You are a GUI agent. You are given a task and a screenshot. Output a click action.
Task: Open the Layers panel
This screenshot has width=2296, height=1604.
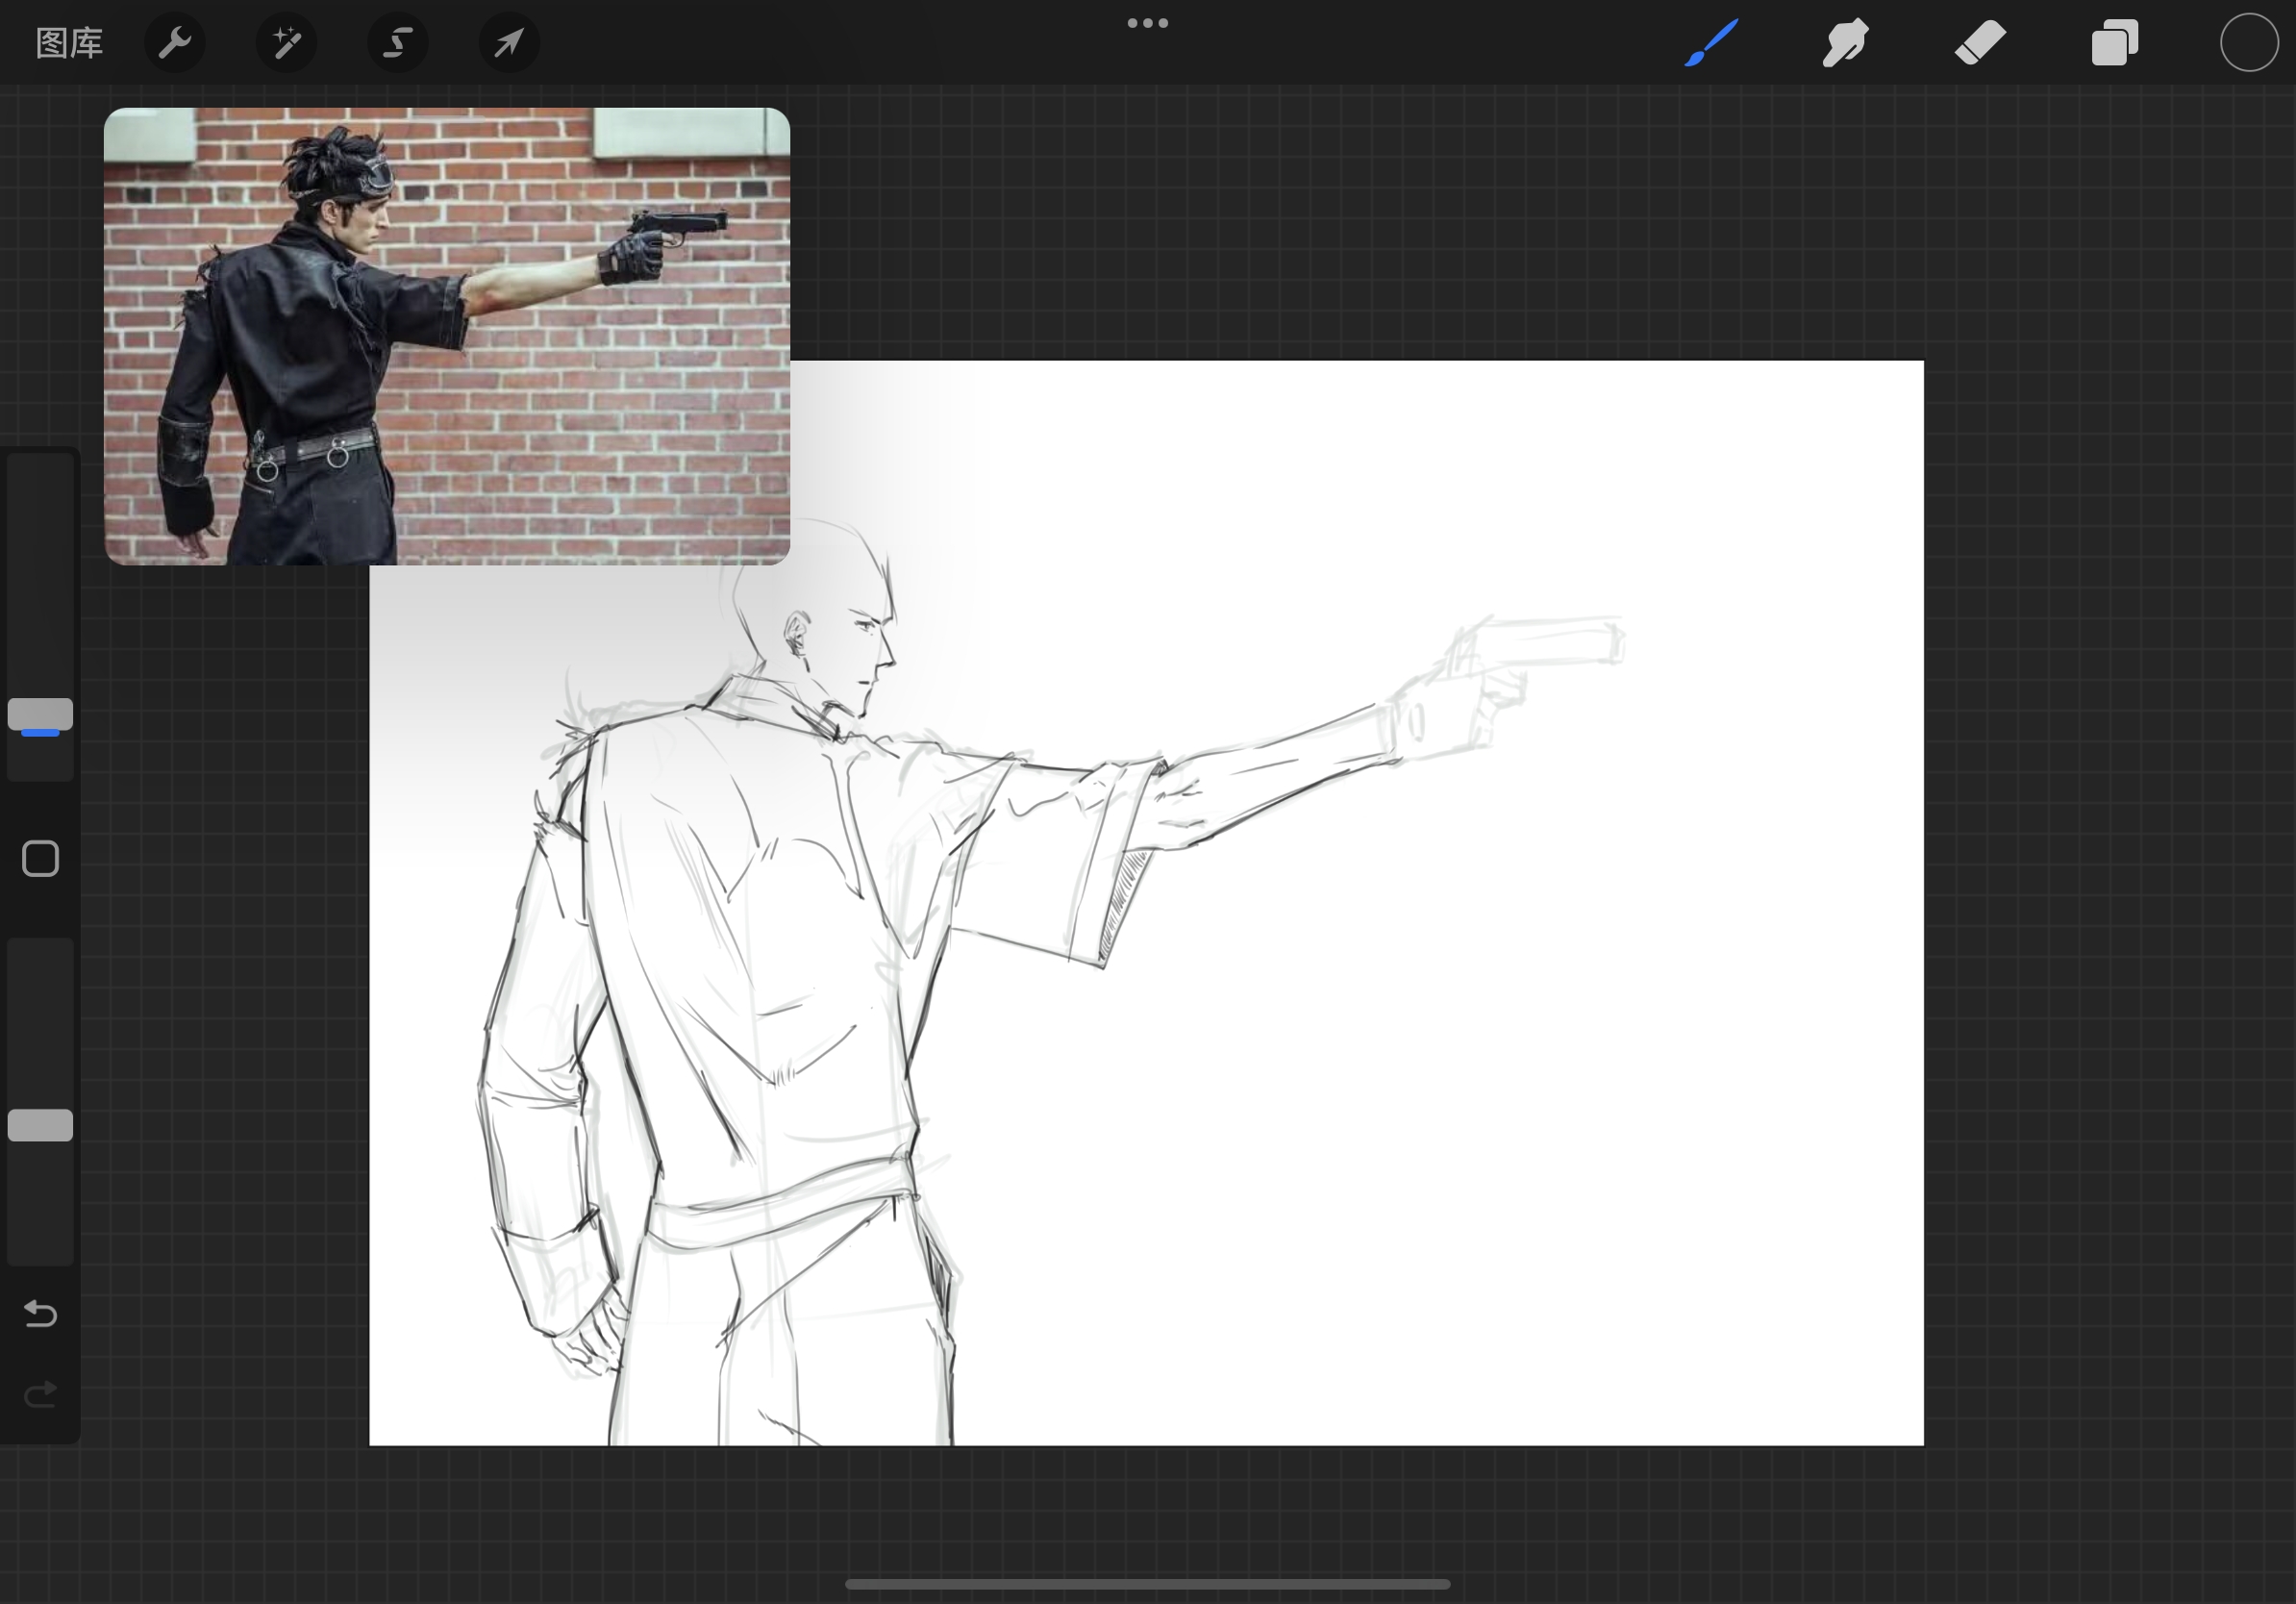(x=2114, y=43)
